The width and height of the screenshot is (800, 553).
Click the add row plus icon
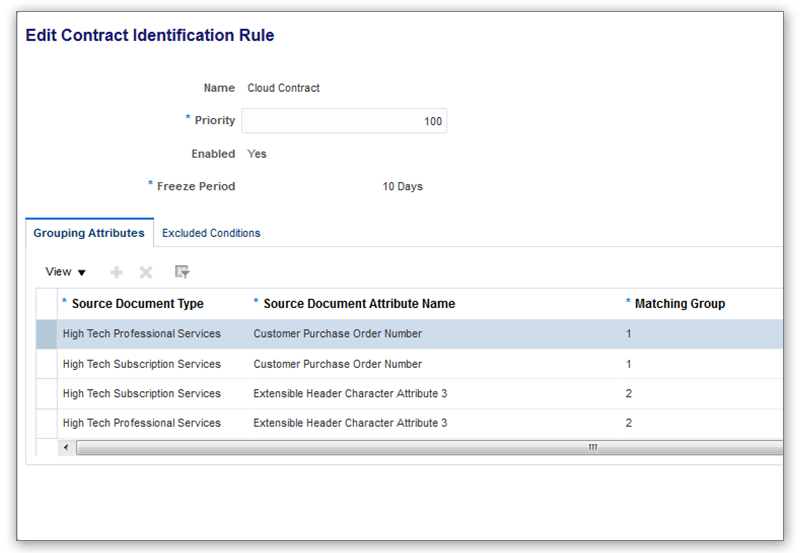pyautogui.click(x=117, y=272)
